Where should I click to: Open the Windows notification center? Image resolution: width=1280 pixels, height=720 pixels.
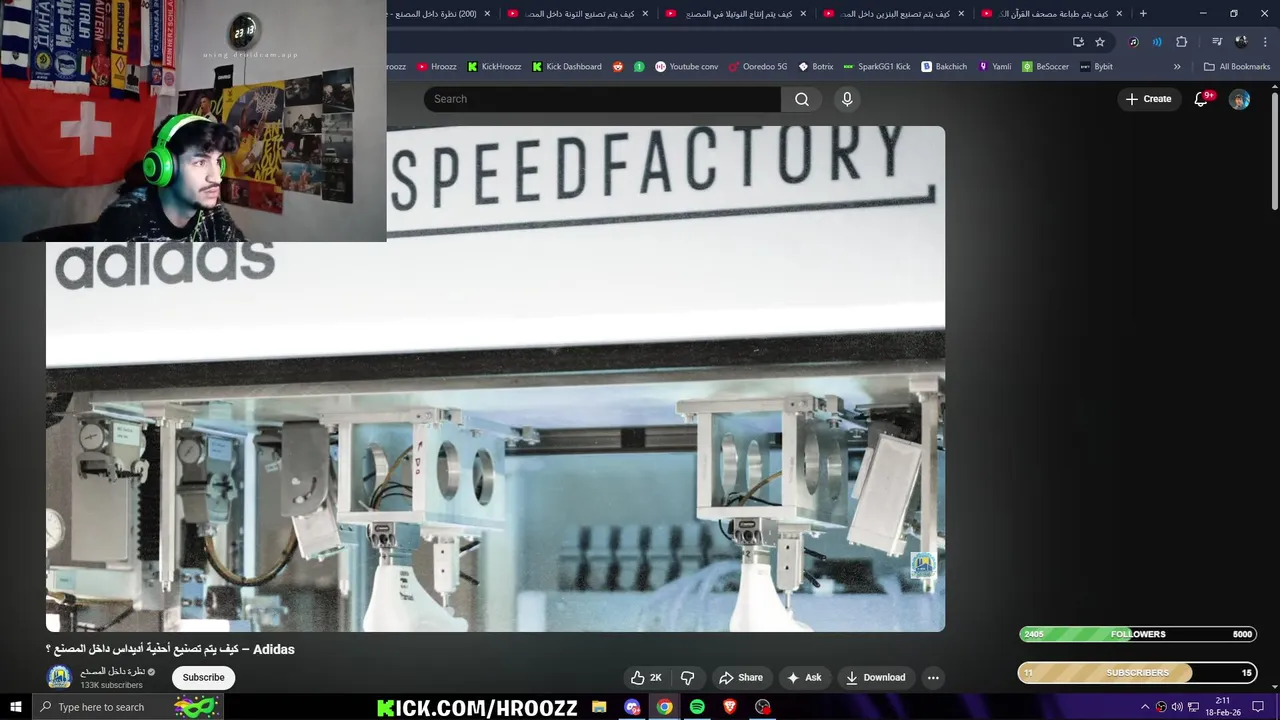tap(1258, 707)
